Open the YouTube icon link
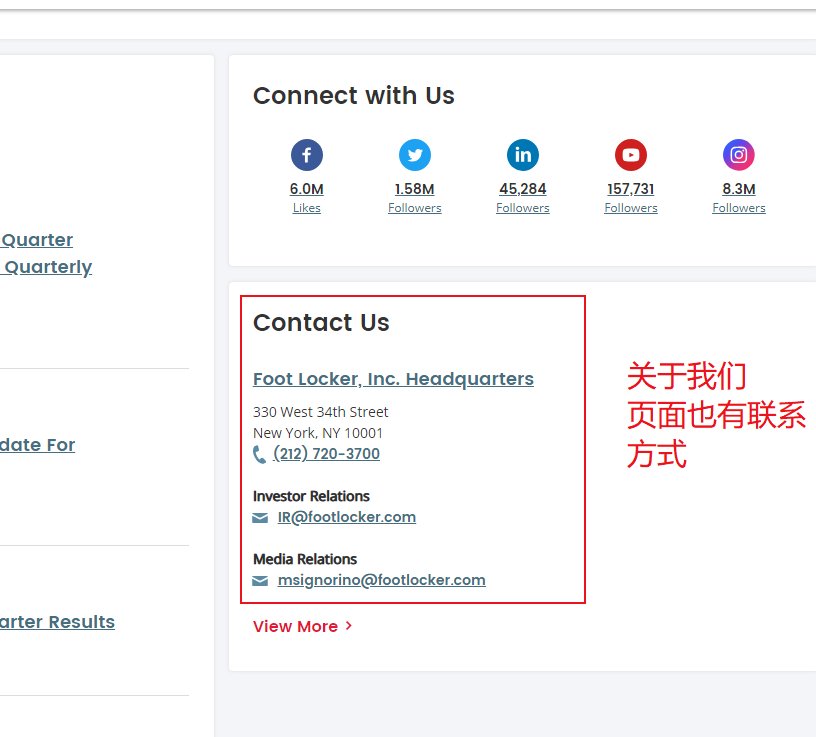Image resolution: width=816 pixels, height=737 pixels. (631, 155)
